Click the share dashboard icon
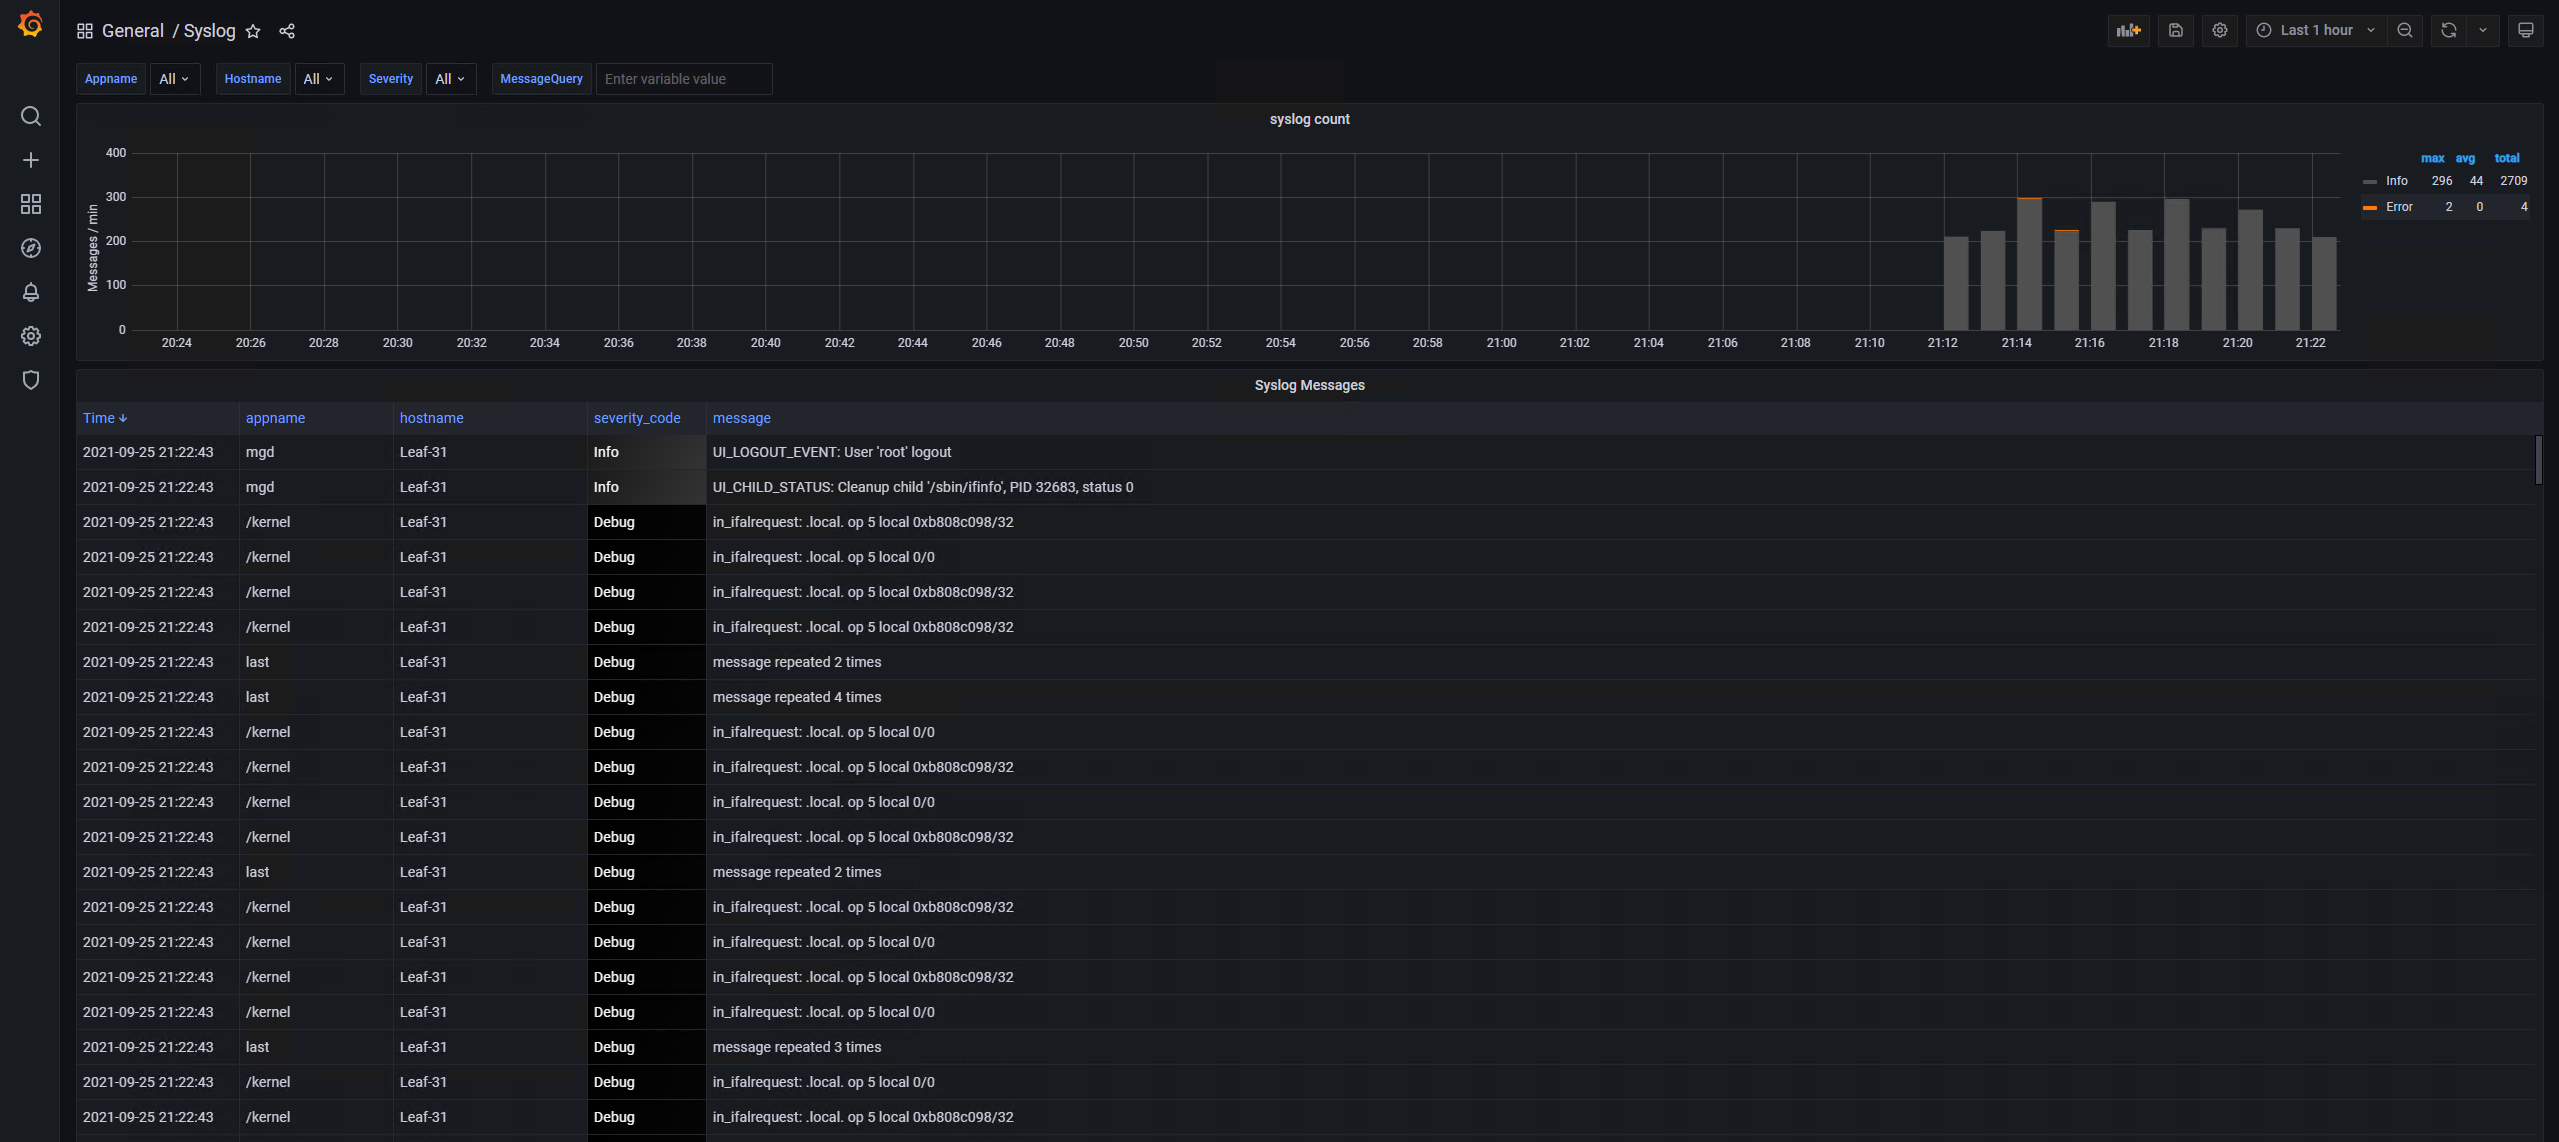 click(x=287, y=31)
